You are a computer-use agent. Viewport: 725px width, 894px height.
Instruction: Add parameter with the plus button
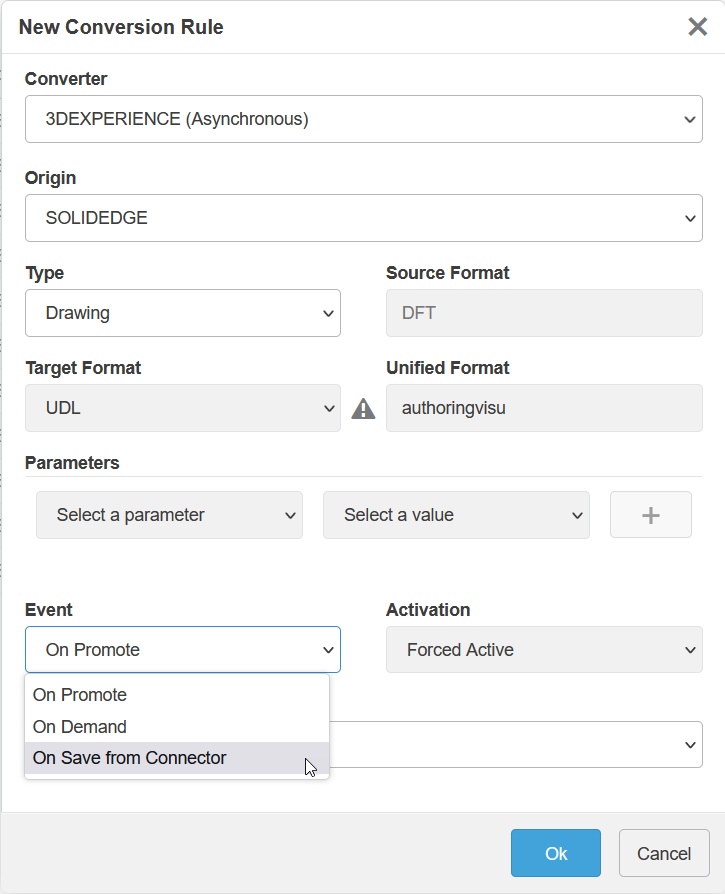pyautogui.click(x=651, y=515)
